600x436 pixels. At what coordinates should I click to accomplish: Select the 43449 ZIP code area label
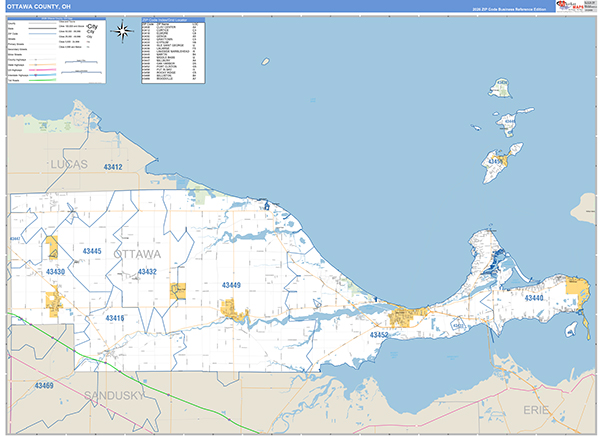pos(231,286)
